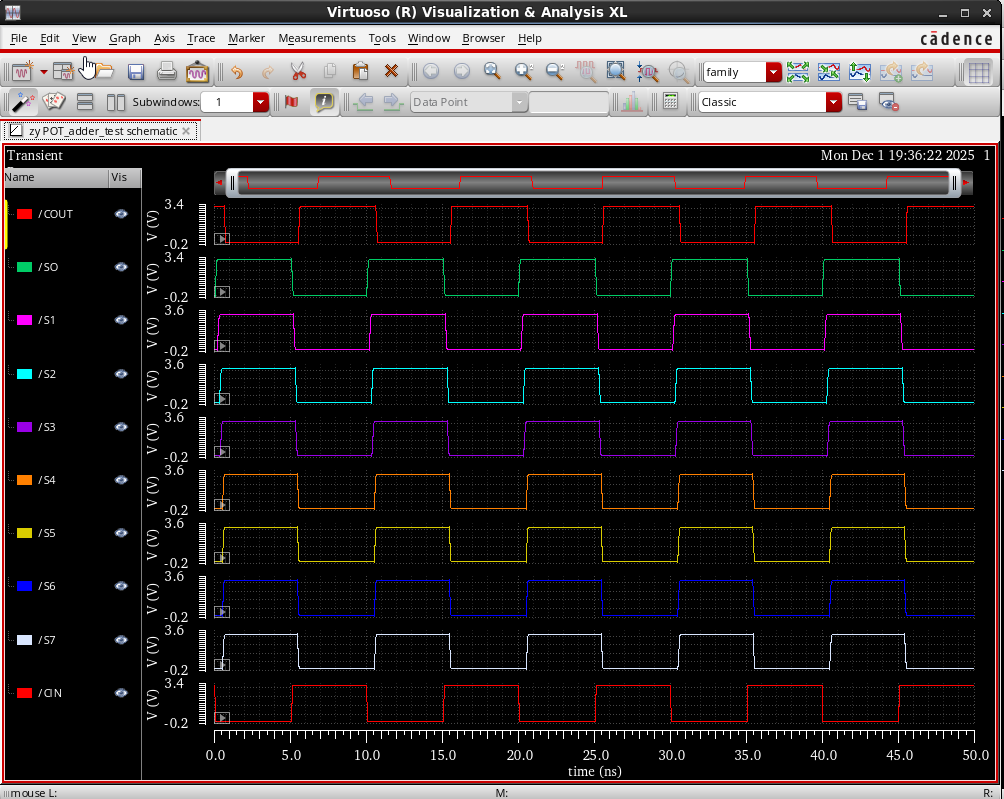Click the yellow /S5 color swatch

click(24, 534)
